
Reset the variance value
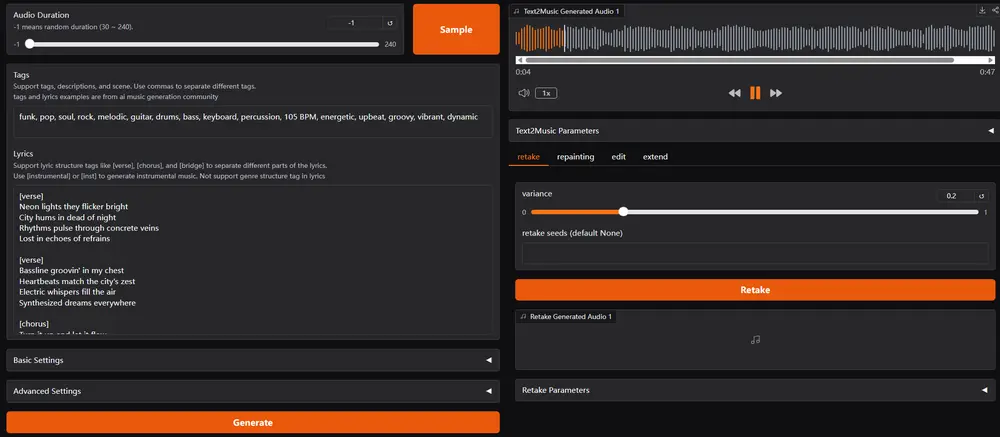pos(982,196)
